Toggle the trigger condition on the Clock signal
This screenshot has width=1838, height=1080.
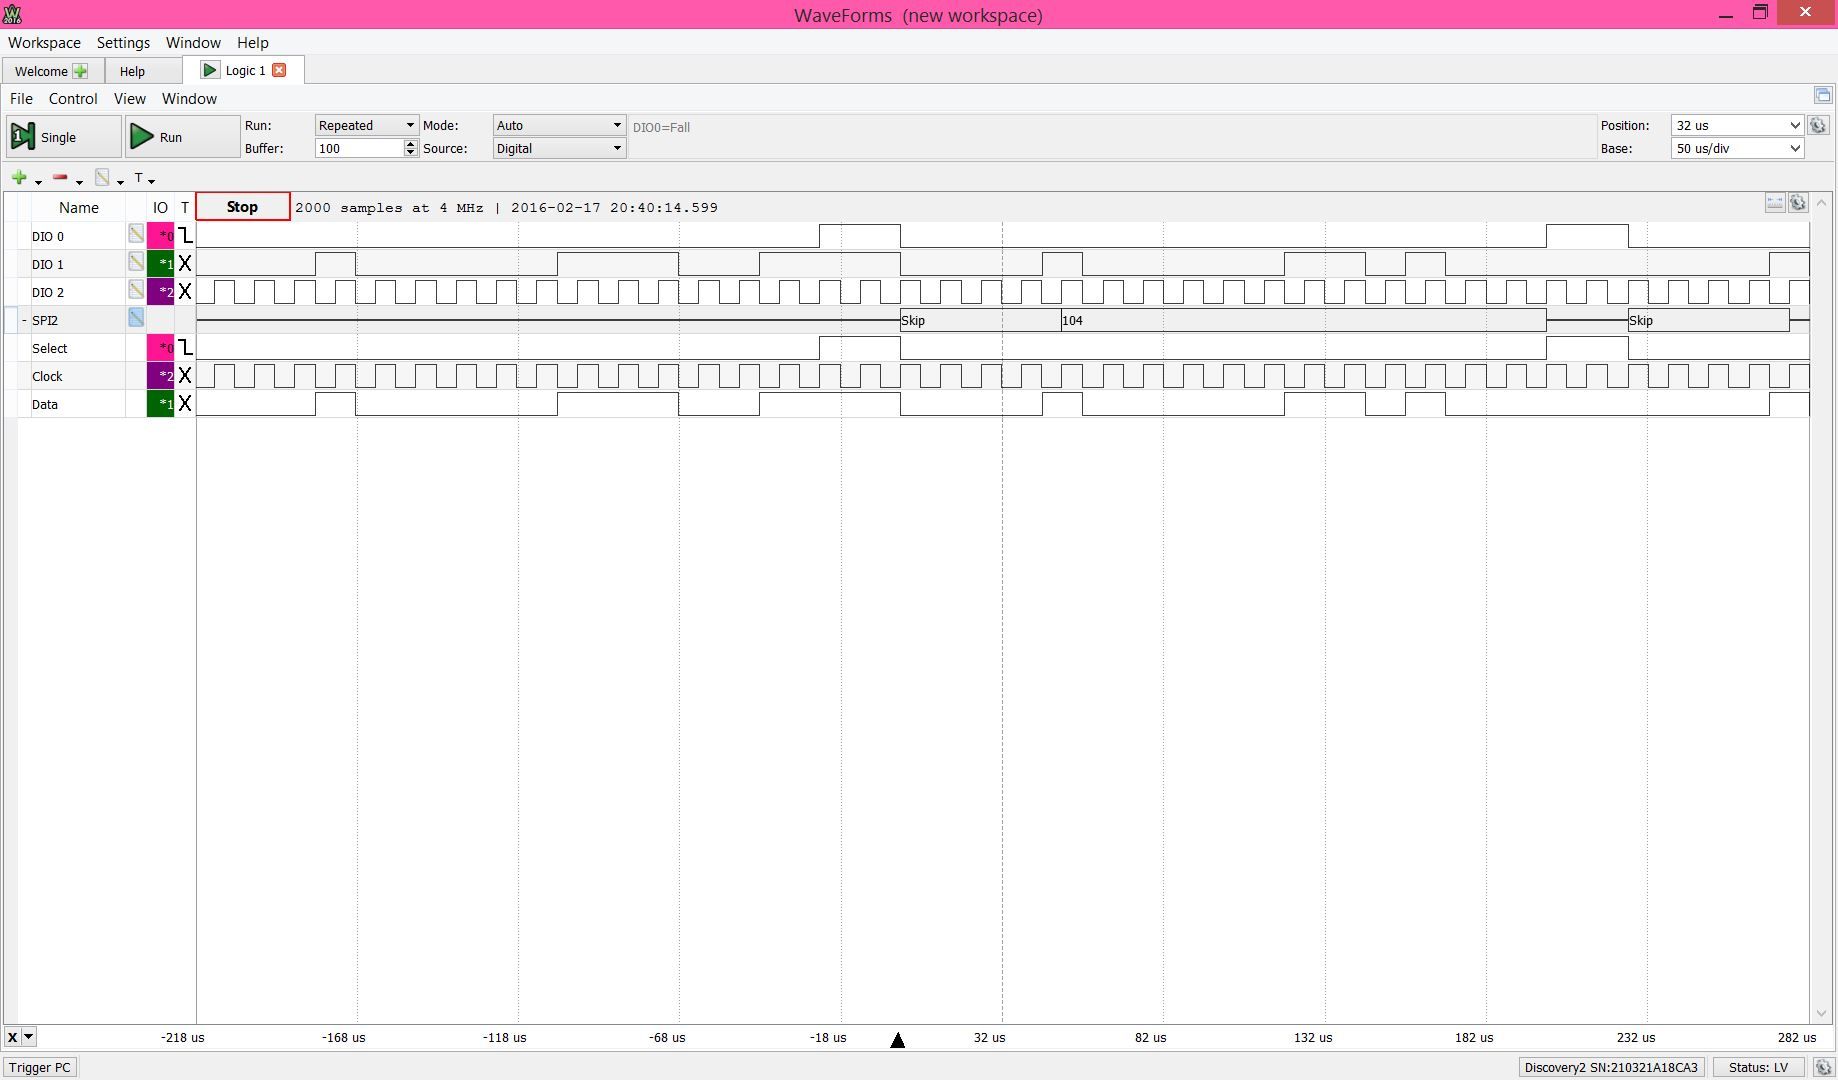186,375
